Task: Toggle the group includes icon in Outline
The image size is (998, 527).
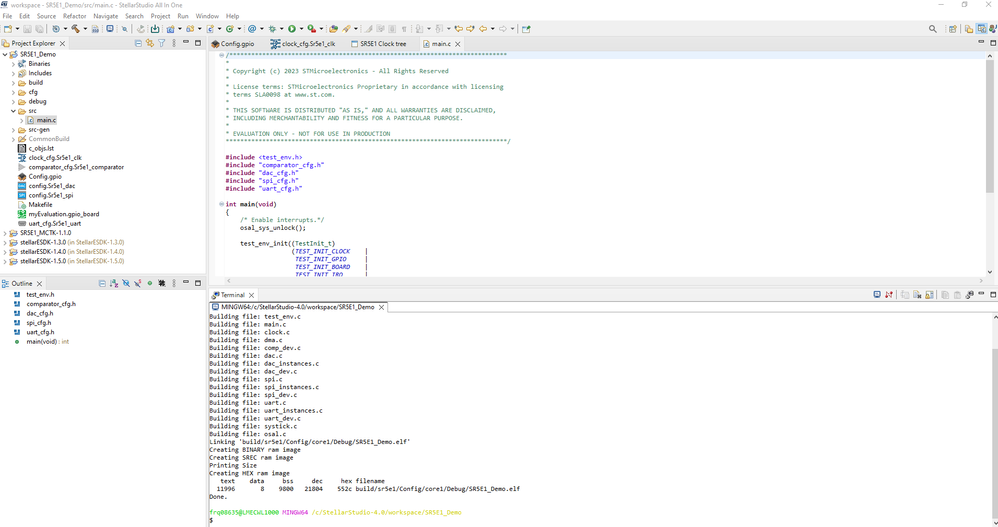Action: [162, 283]
